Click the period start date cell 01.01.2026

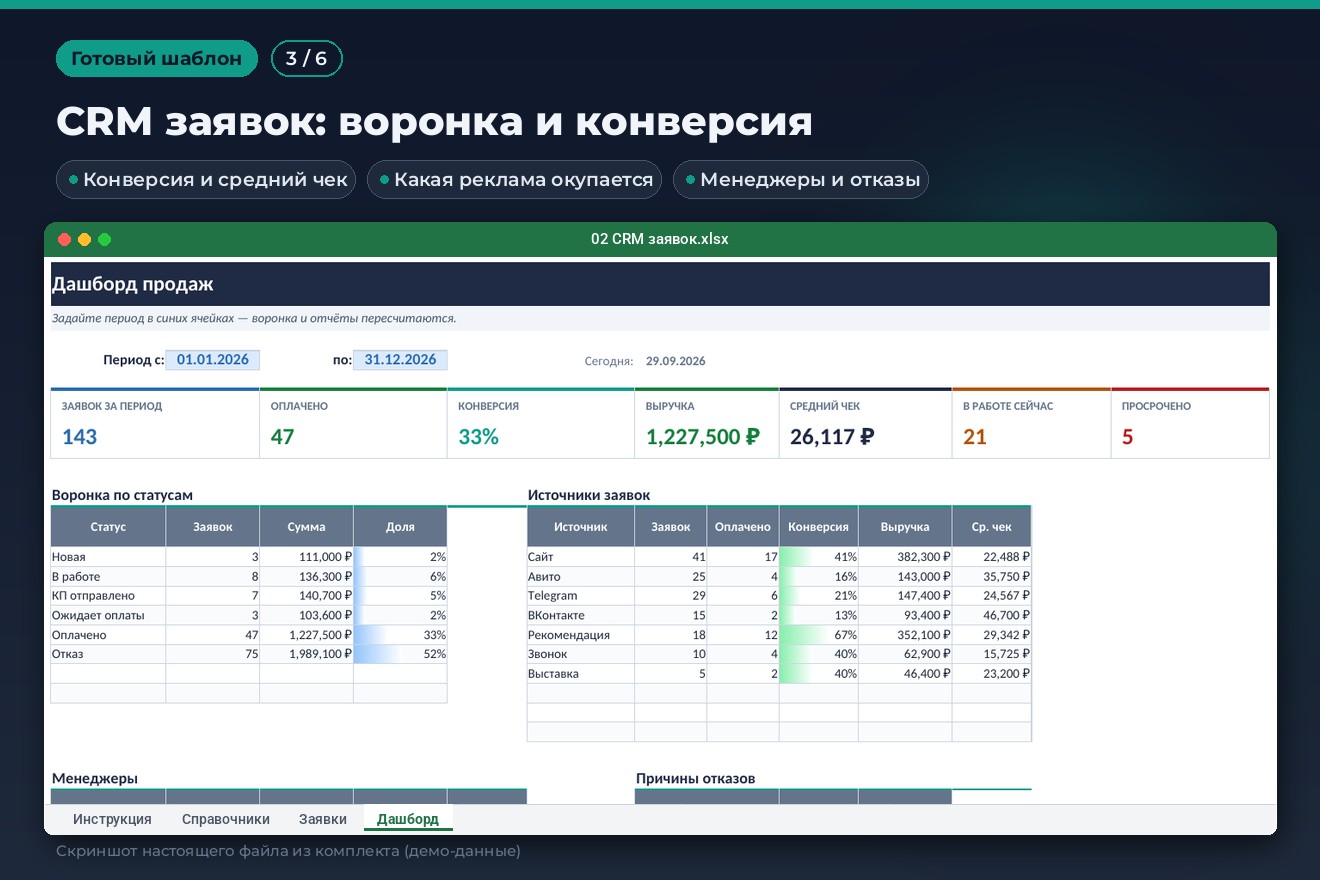(x=213, y=360)
